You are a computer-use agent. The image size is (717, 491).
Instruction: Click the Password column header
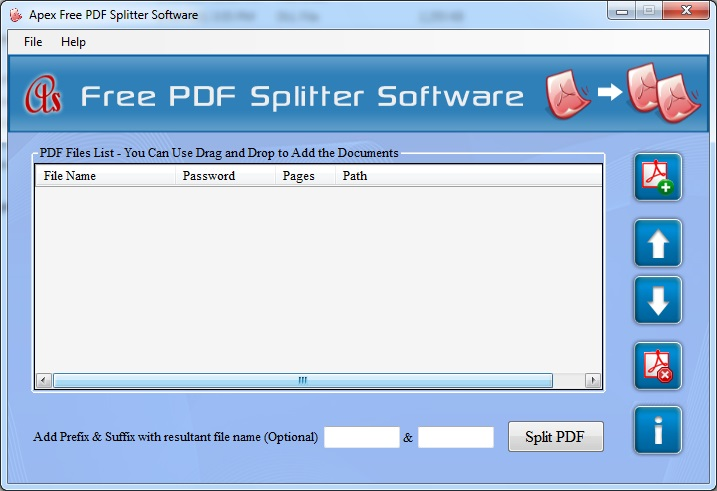point(225,176)
